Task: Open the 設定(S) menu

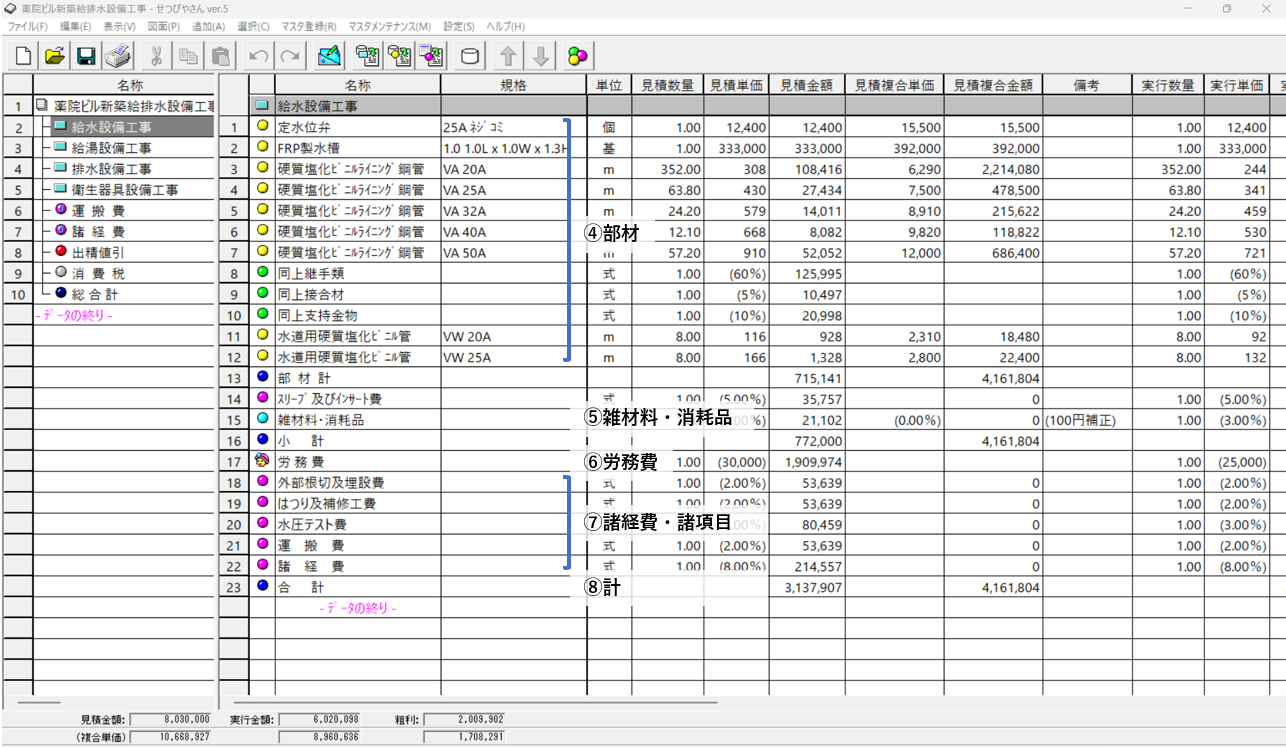Action: click(x=459, y=26)
